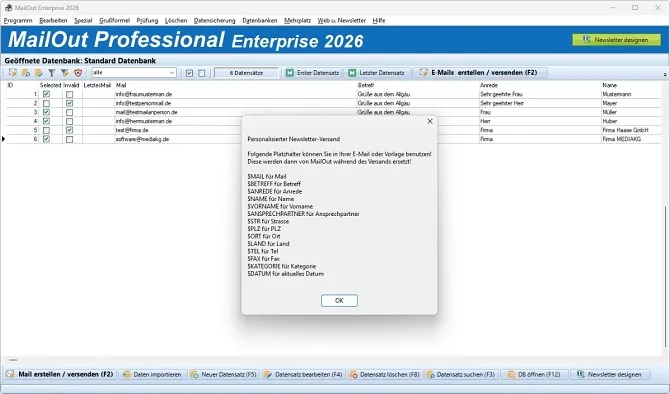670x394 pixels.
Task: Jump to Letzter Datensatz
Action: coord(377,73)
